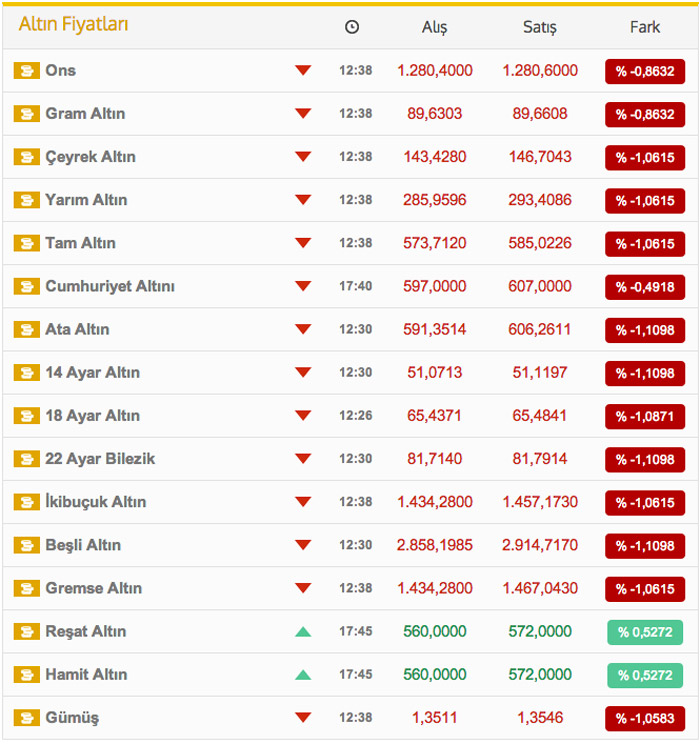Viewport: 700px width, 744px height.
Task: Click the gold icon beside Gram Altın
Action: pyautogui.click(x=27, y=114)
